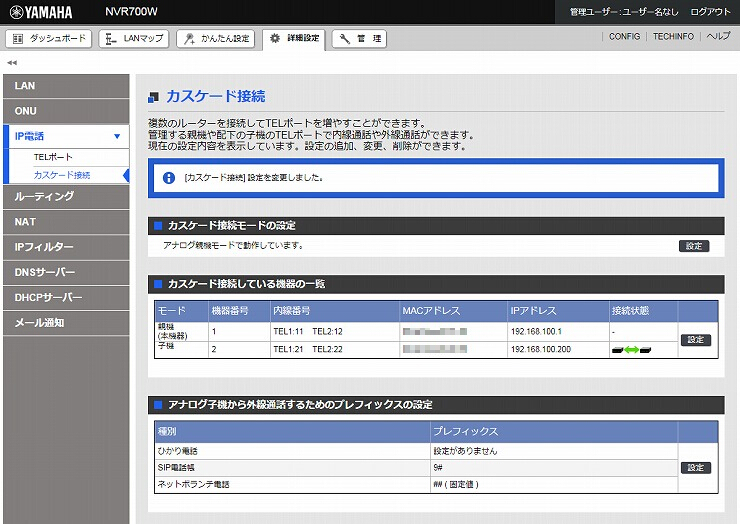This screenshot has height=524, width=740.
Task: Click the ネットボランチ電話 row label
Action: [193, 484]
